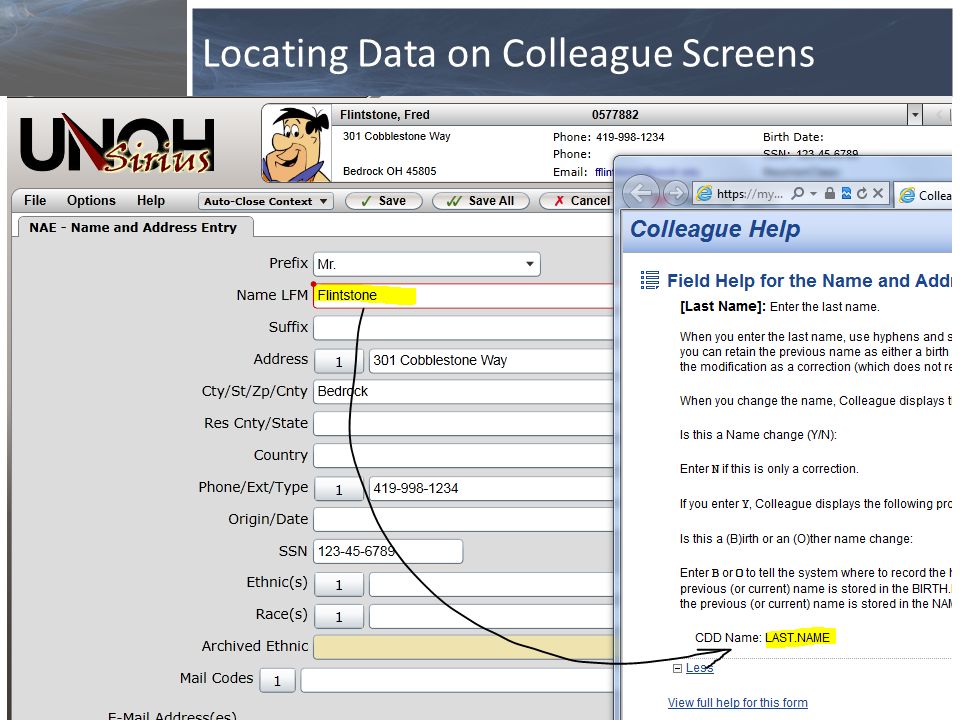Expand the person context header dropdown arrow
This screenshot has width=960, height=720.
point(915,114)
